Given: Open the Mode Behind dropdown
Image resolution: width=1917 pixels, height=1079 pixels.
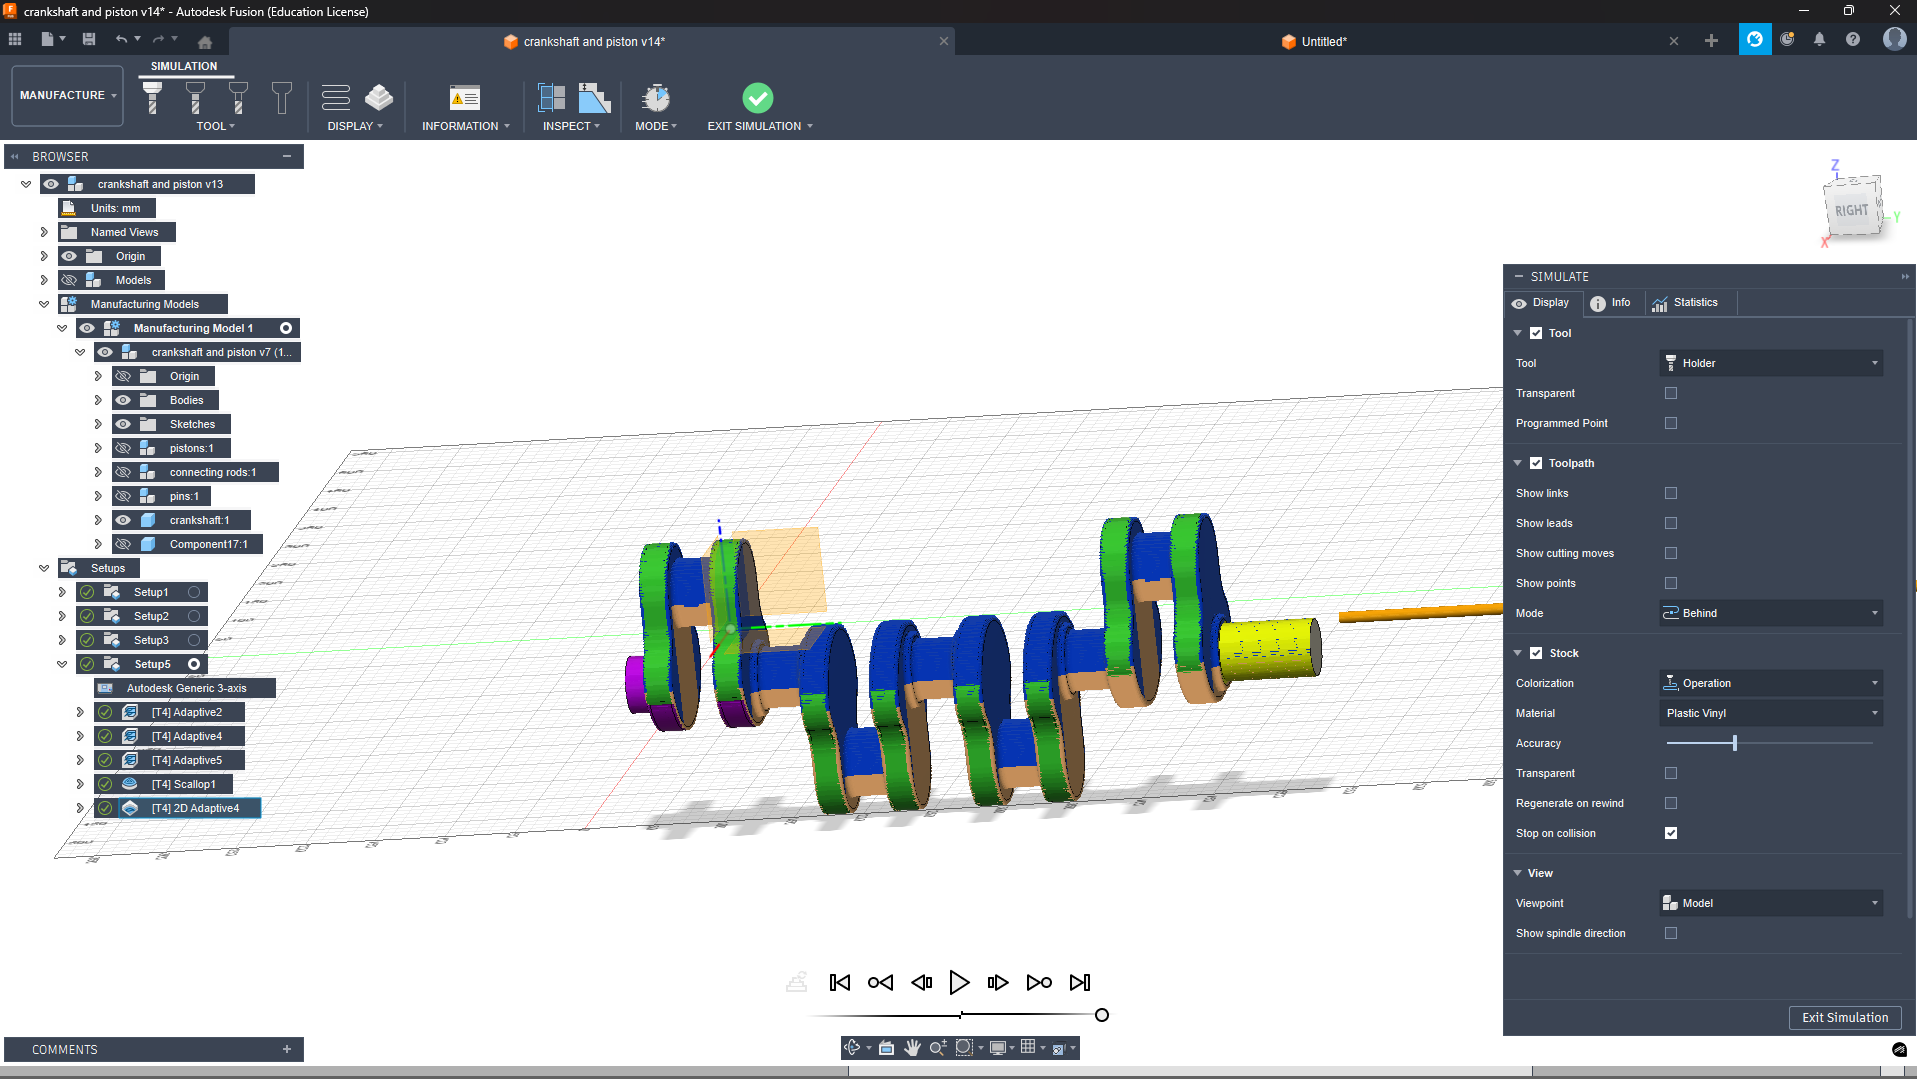Looking at the screenshot, I should [1771, 613].
